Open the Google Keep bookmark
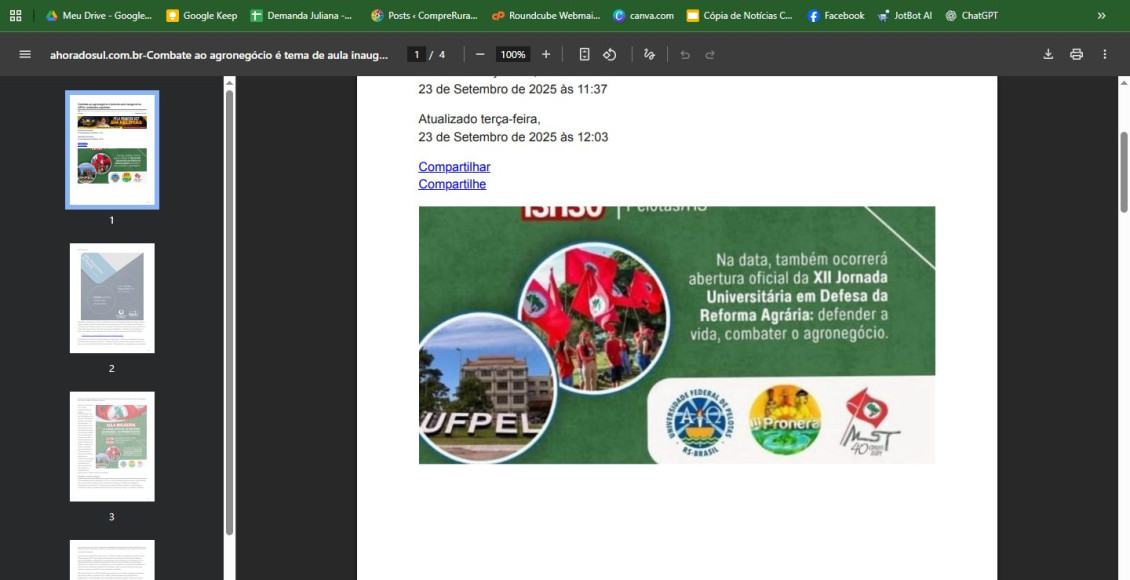This screenshot has height=580, width=1130. (x=199, y=15)
